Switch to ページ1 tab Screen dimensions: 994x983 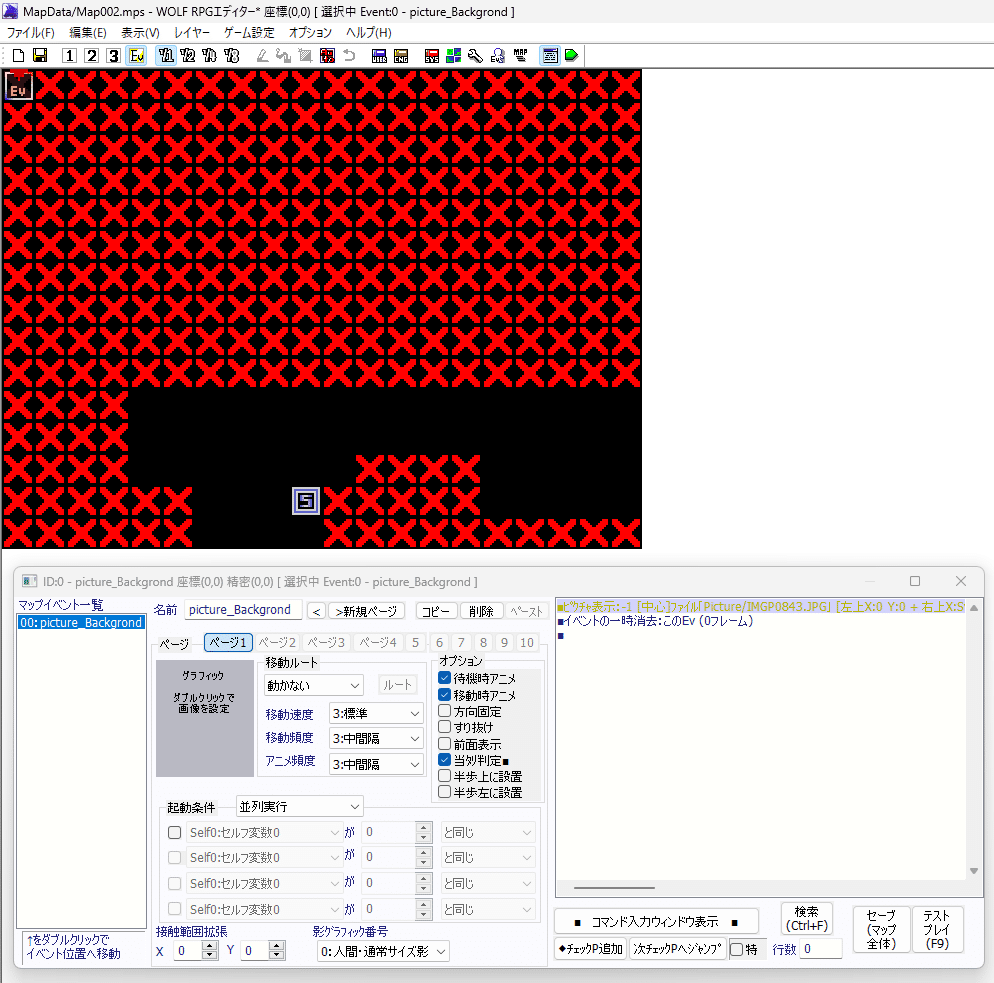tap(228, 642)
